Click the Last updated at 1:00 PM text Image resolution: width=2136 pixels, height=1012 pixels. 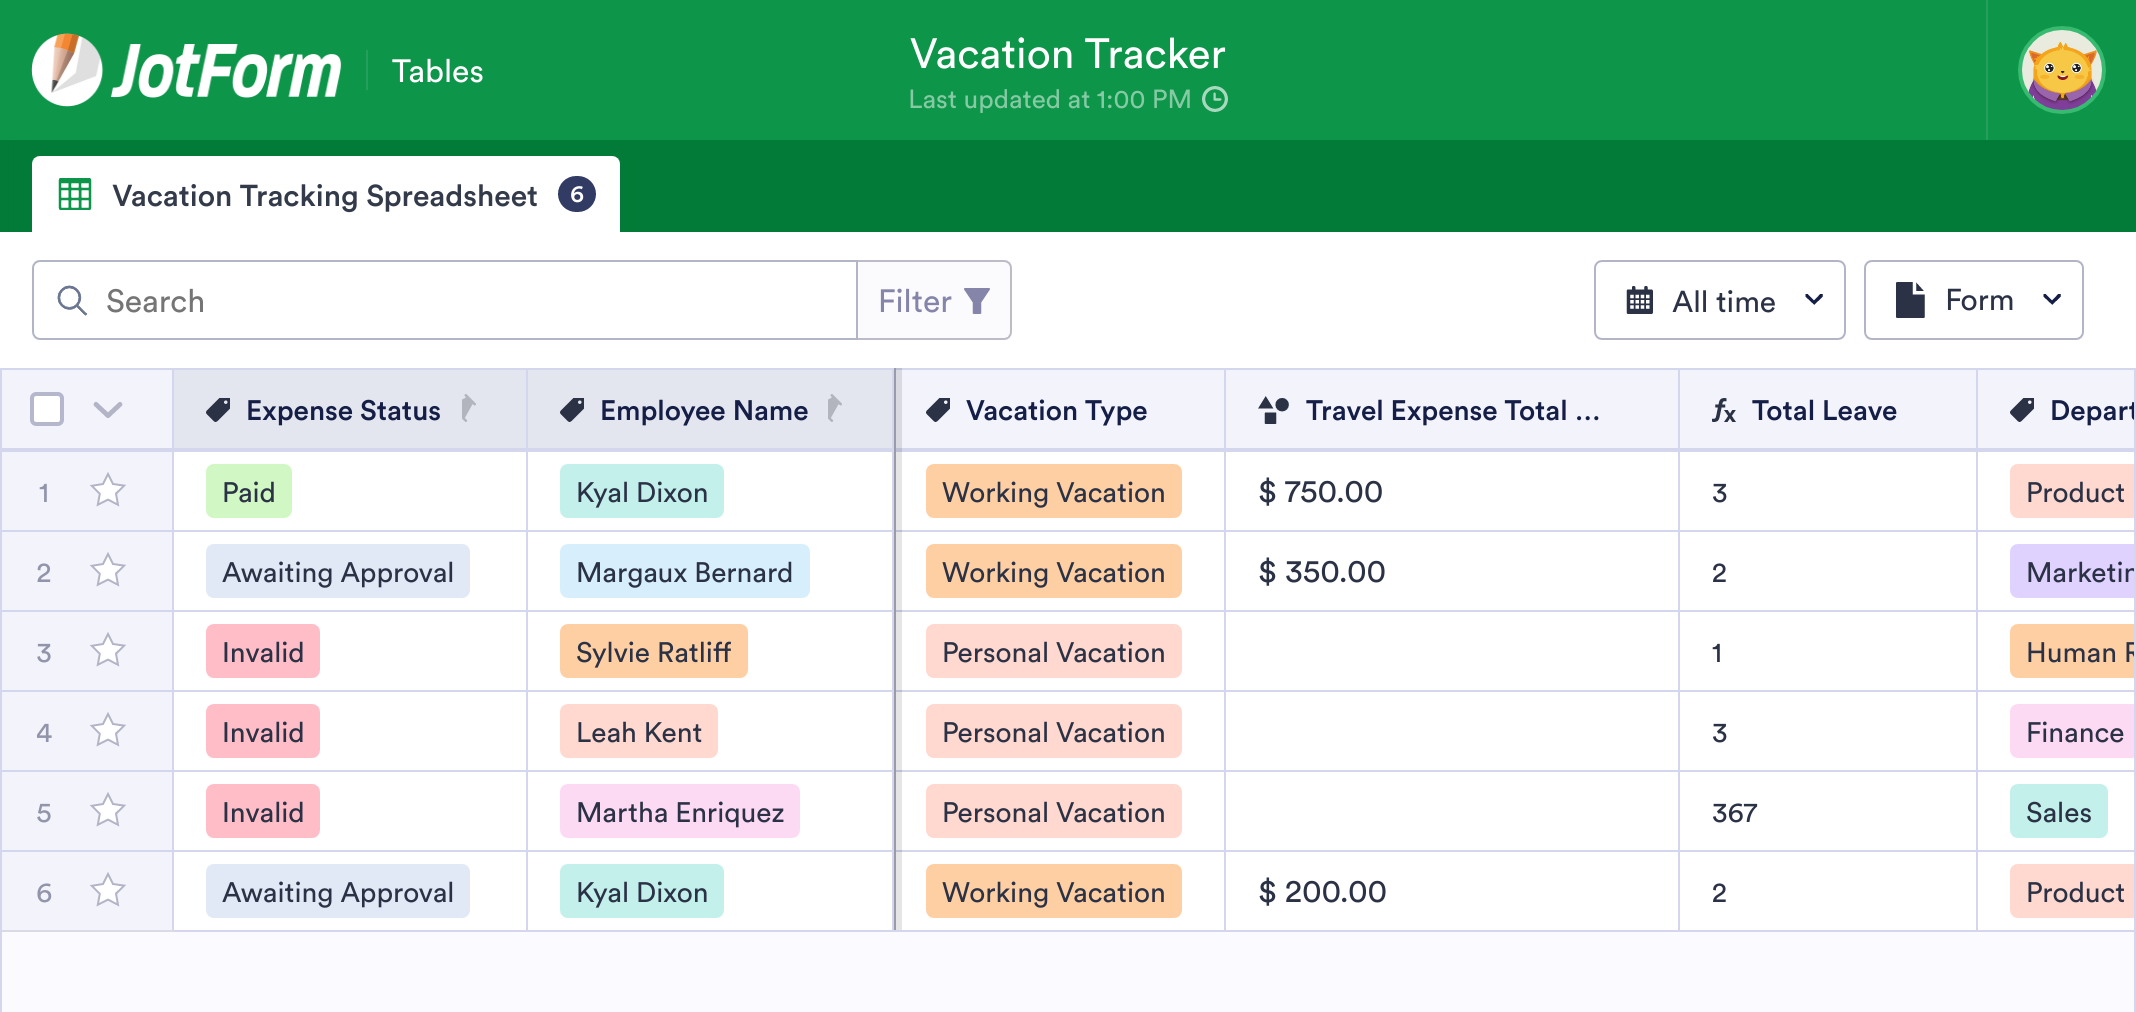pyautogui.click(x=1050, y=99)
